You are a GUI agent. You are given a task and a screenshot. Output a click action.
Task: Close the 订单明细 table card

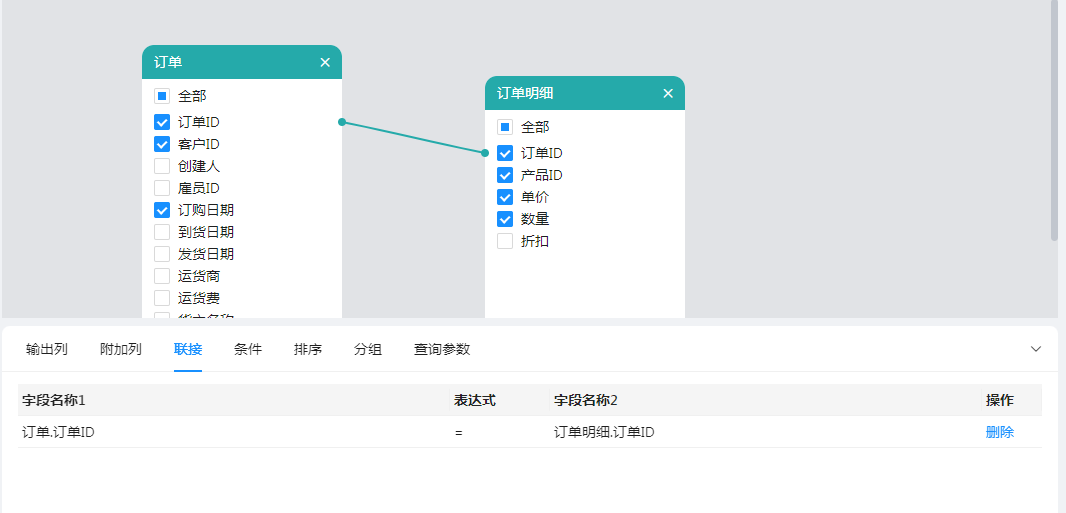click(x=668, y=93)
